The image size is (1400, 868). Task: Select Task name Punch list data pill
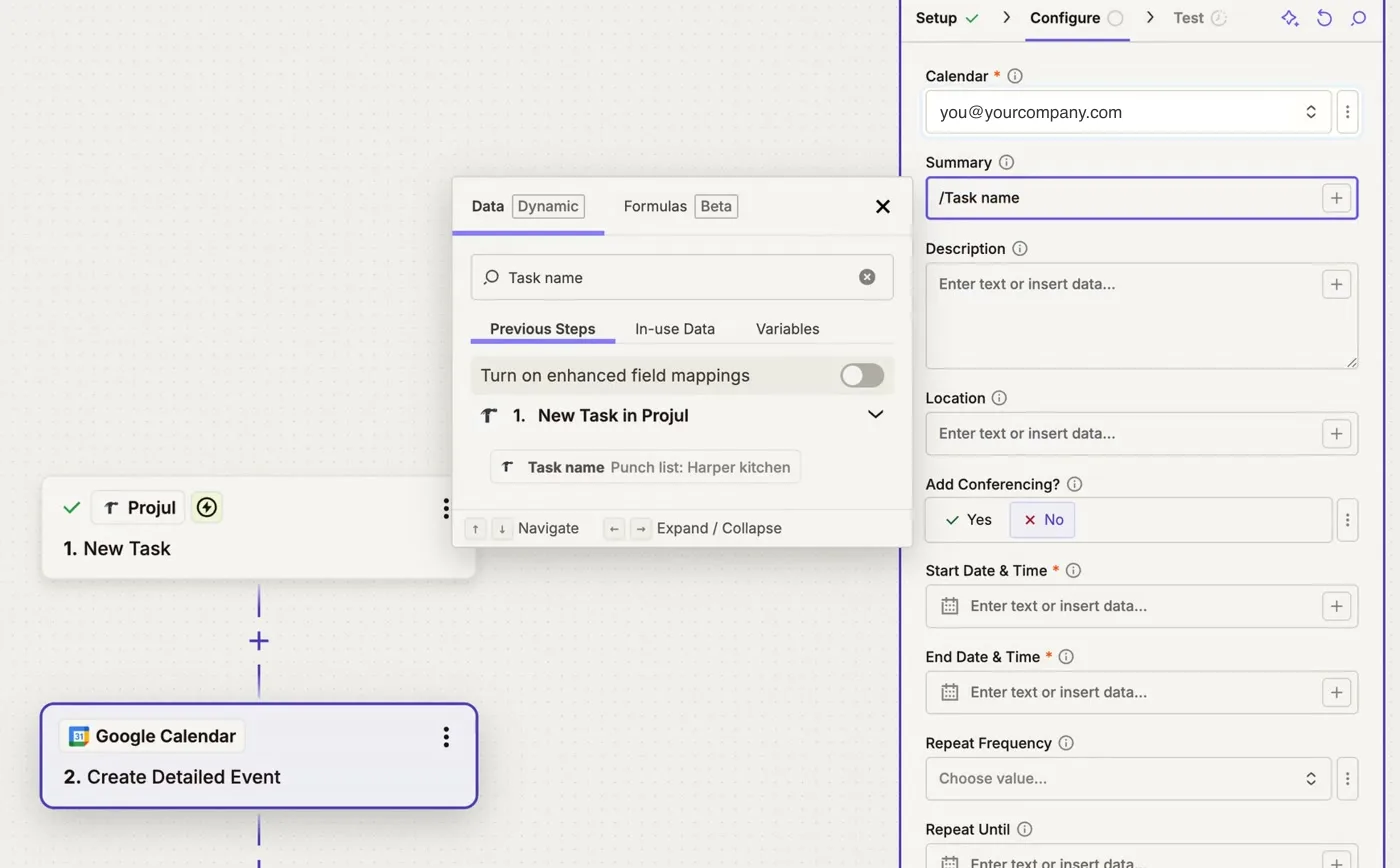tap(645, 467)
